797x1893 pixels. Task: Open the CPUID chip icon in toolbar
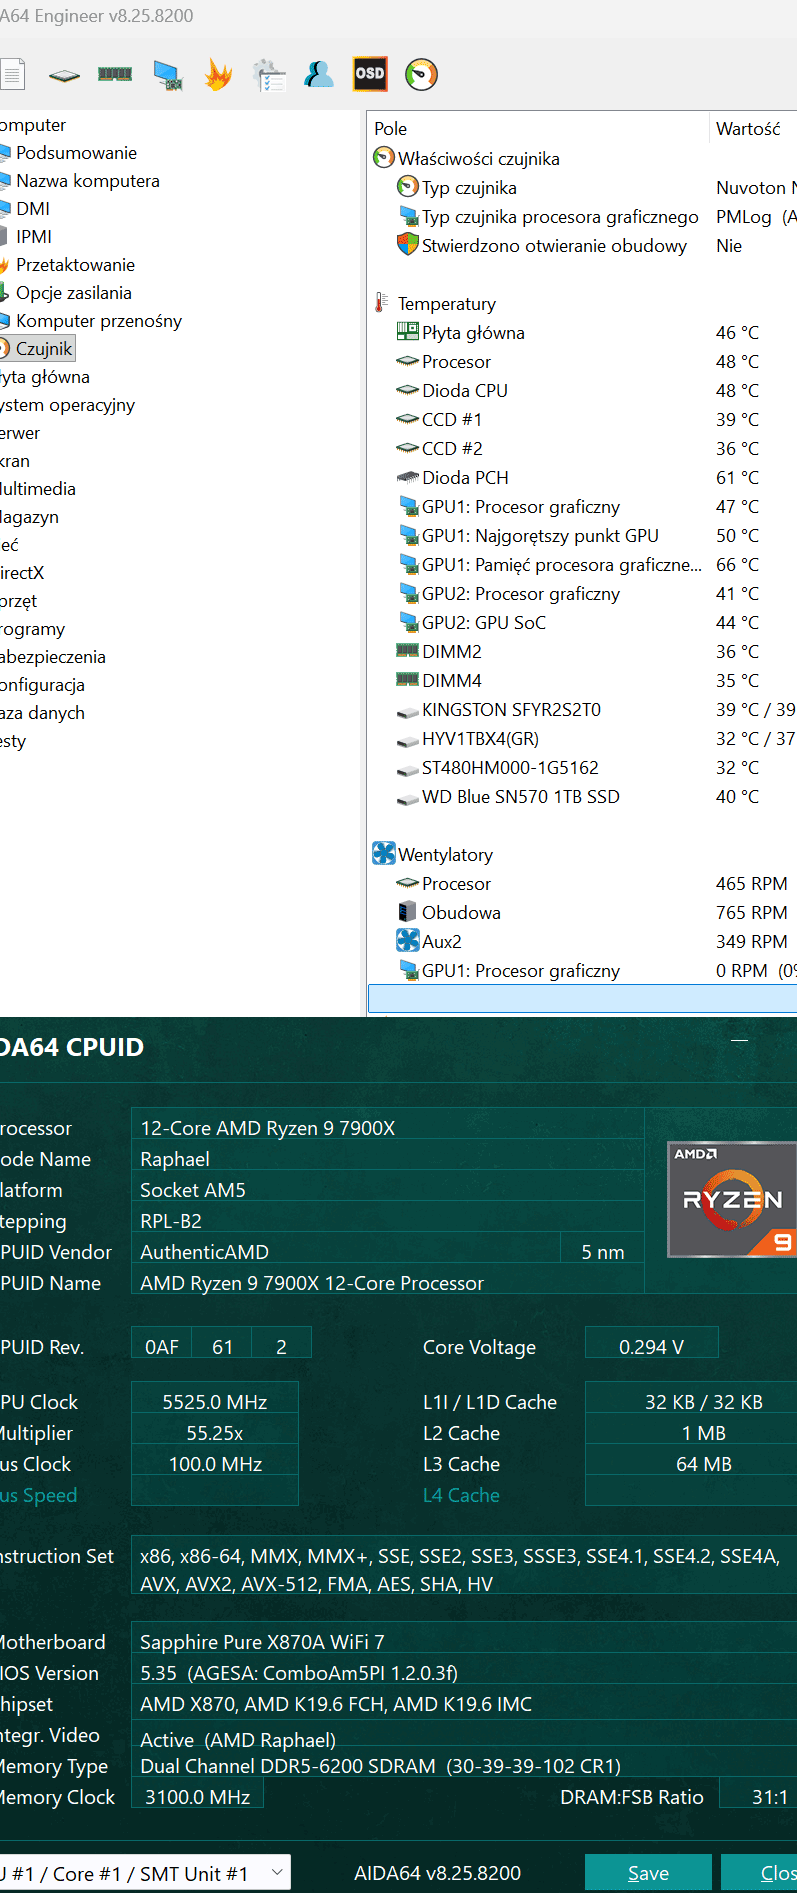pyautogui.click(x=64, y=75)
